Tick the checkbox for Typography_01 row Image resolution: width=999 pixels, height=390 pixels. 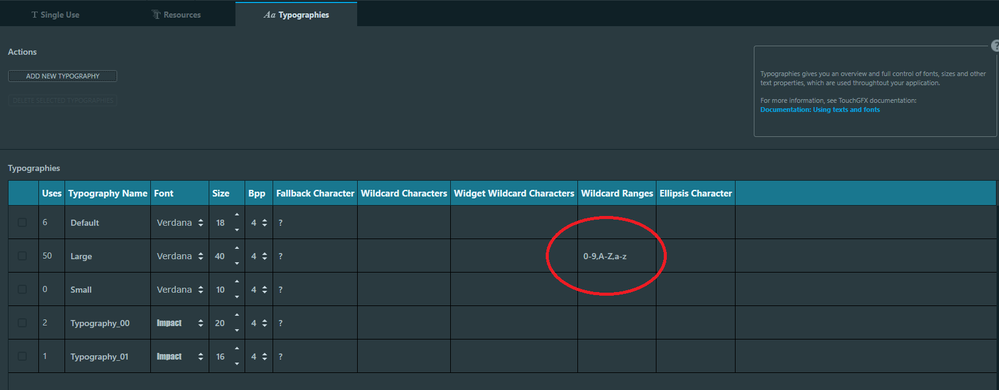[x=22, y=357]
